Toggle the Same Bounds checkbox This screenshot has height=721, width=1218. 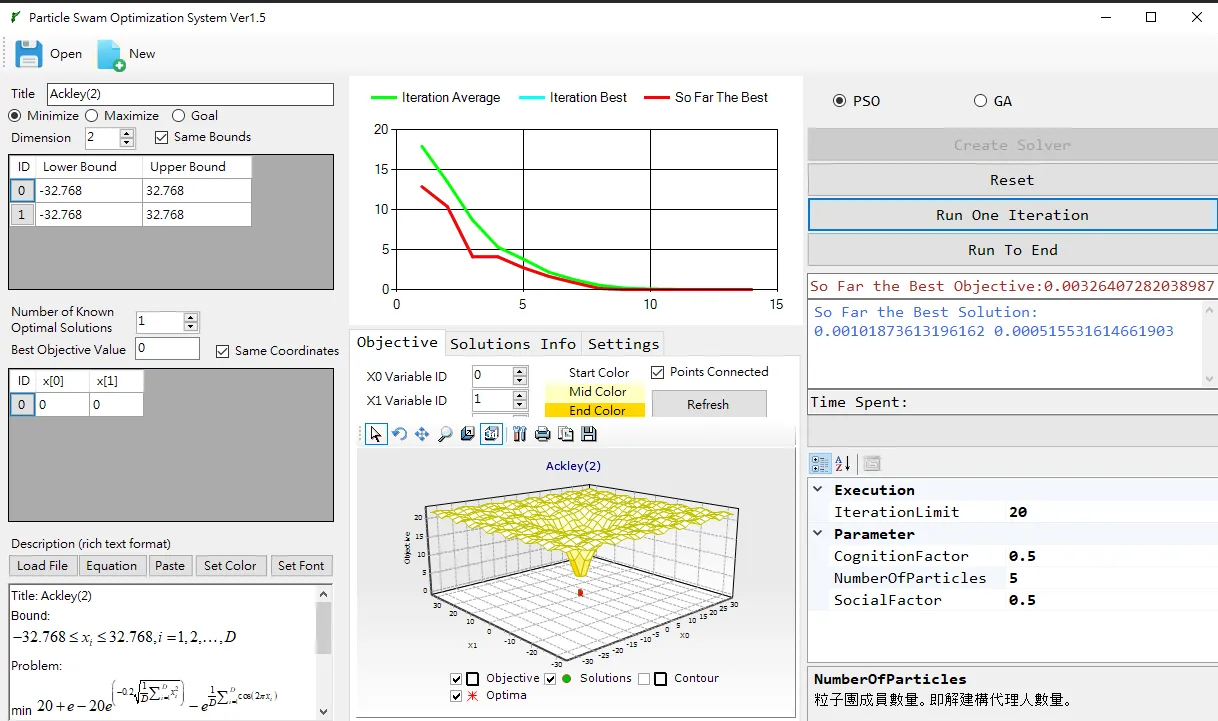pos(162,137)
